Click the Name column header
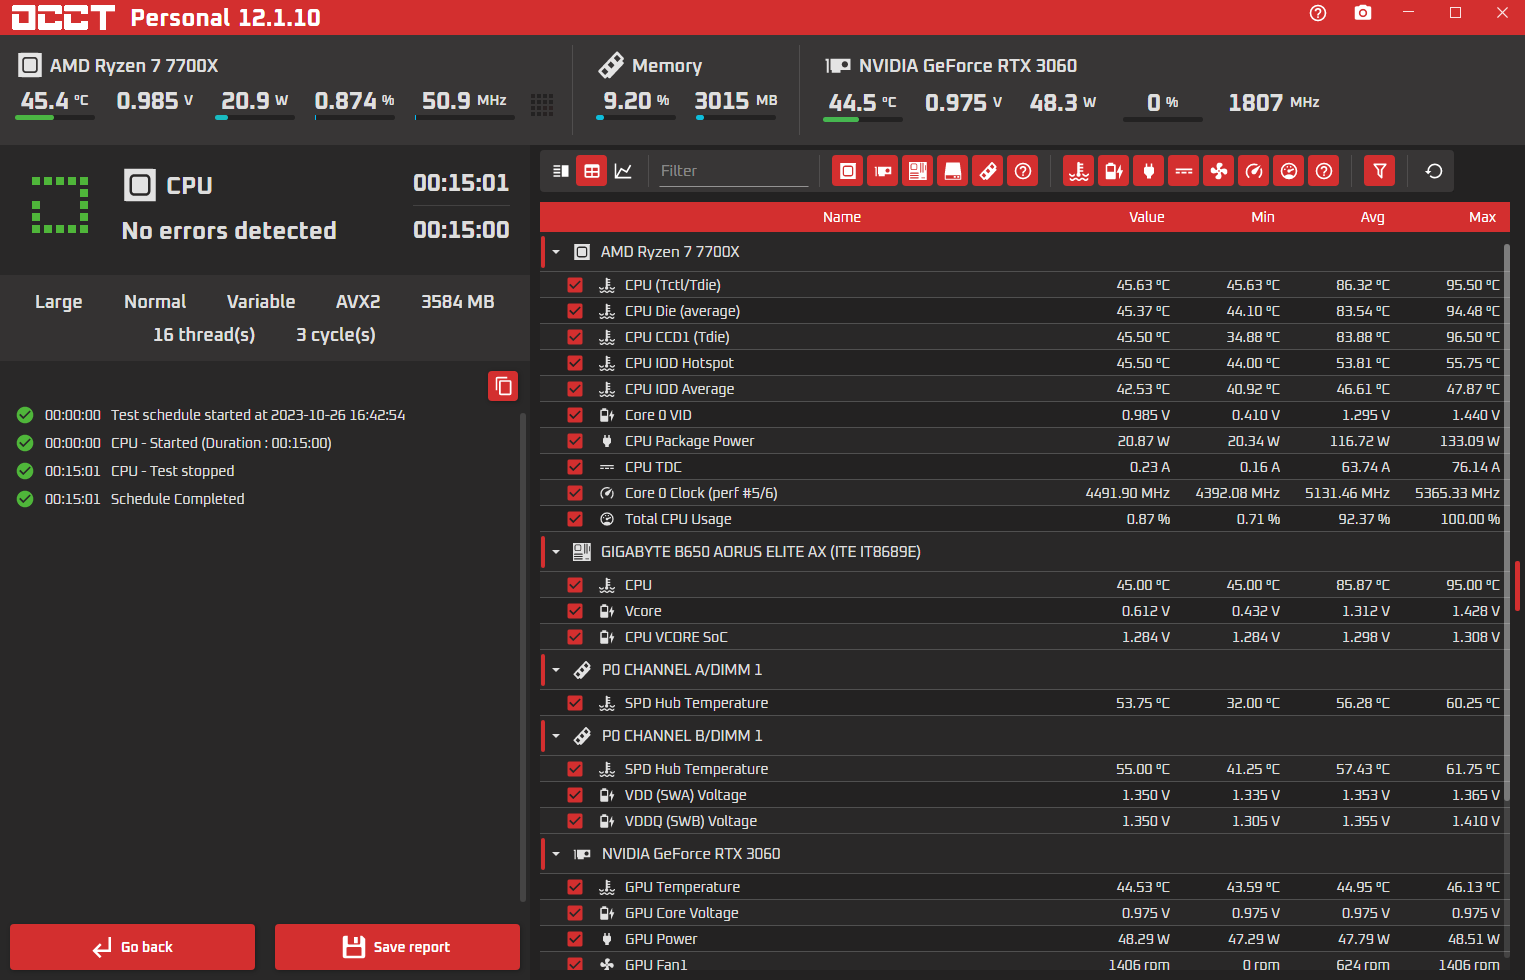The image size is (1525, 980). point(841,217)
